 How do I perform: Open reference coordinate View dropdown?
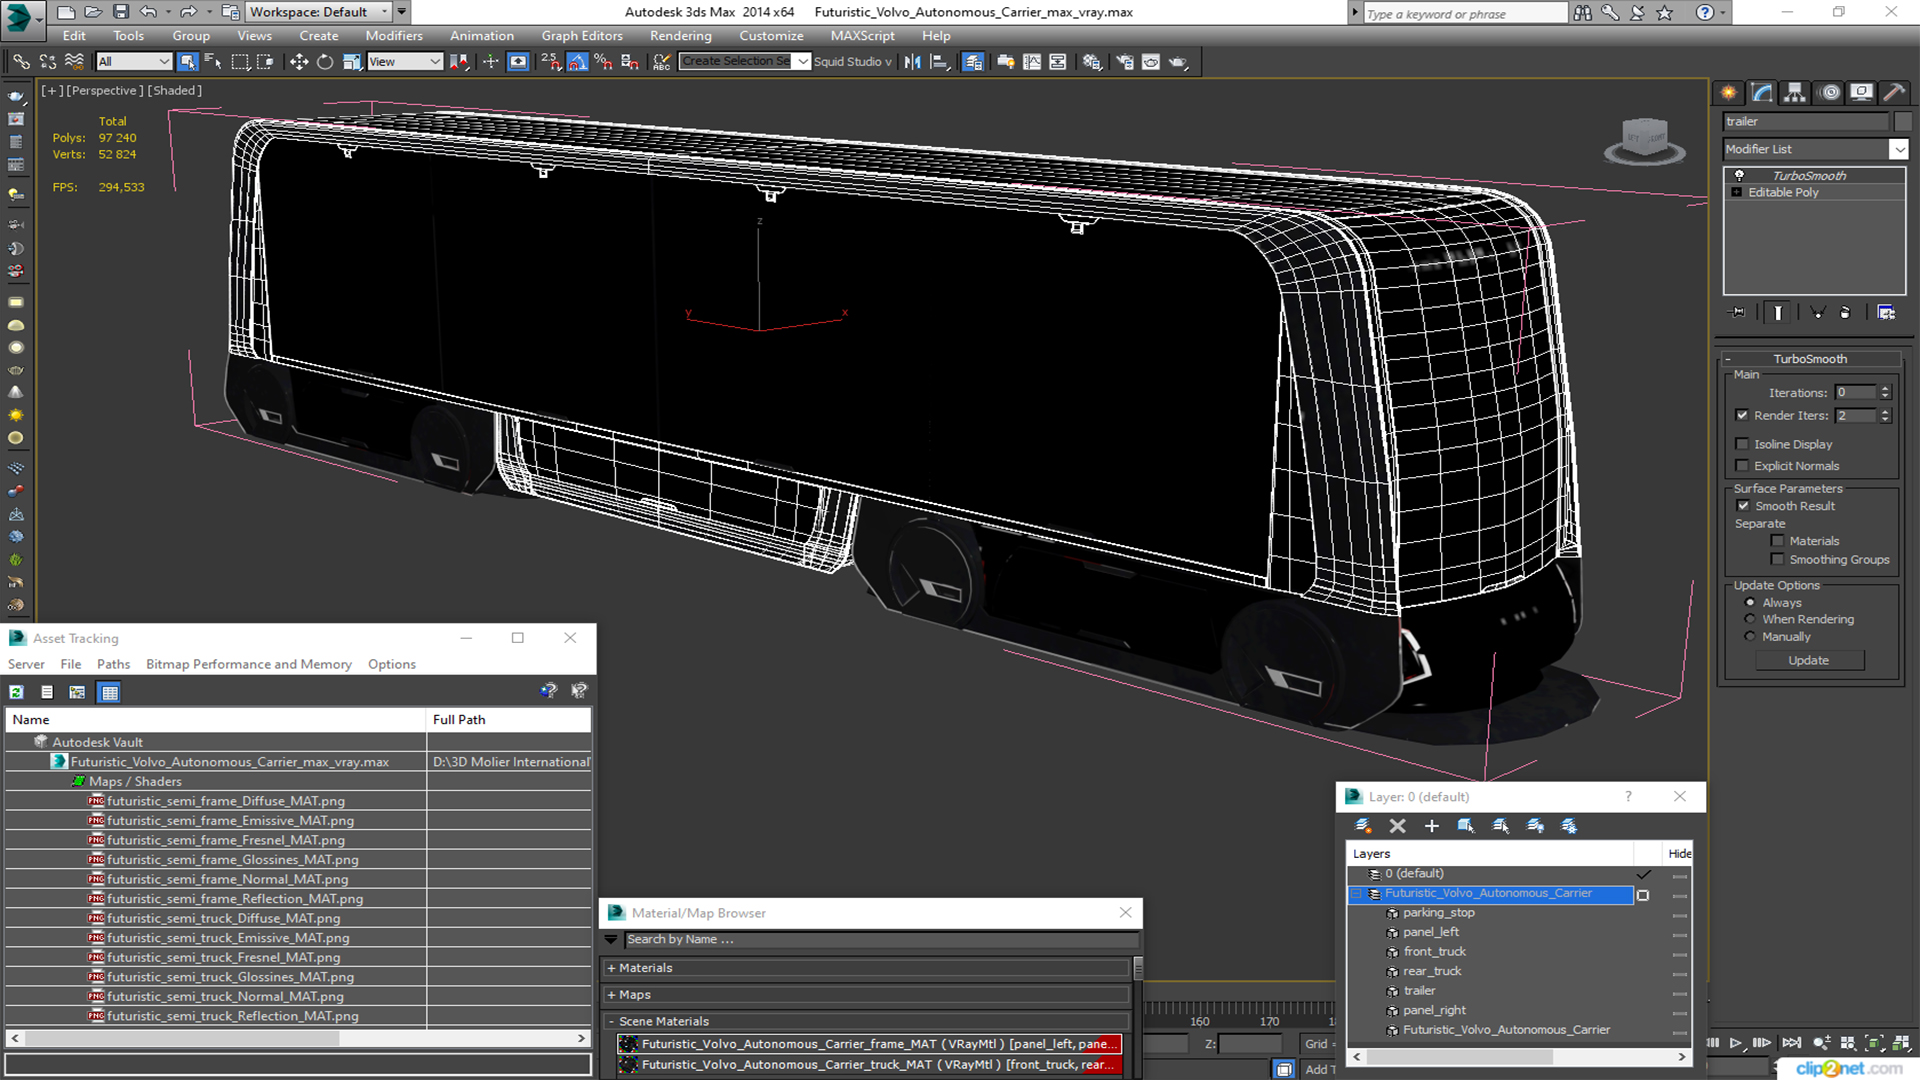click(405, 62)
